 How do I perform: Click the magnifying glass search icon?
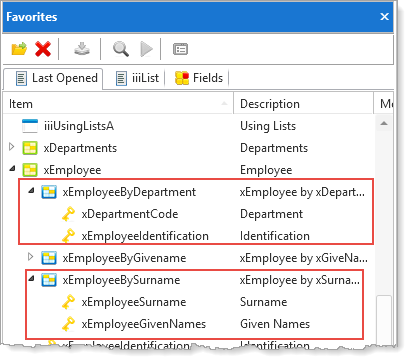[121, 49]
